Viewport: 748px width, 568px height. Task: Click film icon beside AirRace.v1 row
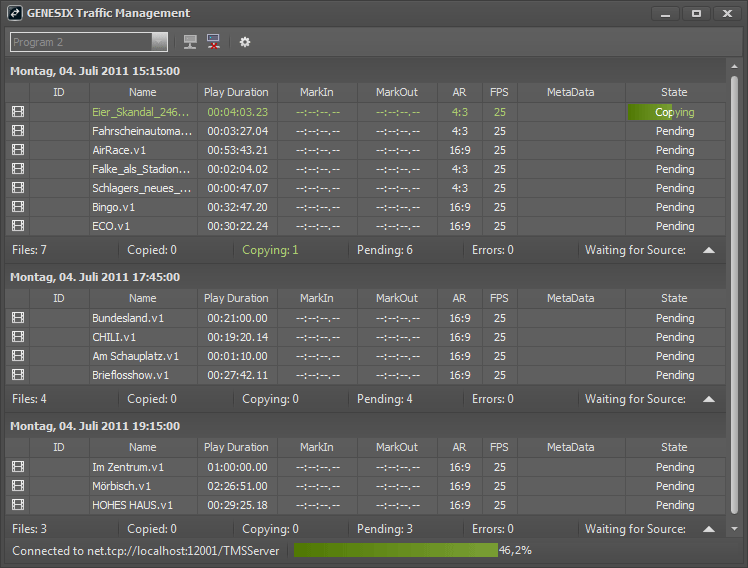click(x=18, y=150)
